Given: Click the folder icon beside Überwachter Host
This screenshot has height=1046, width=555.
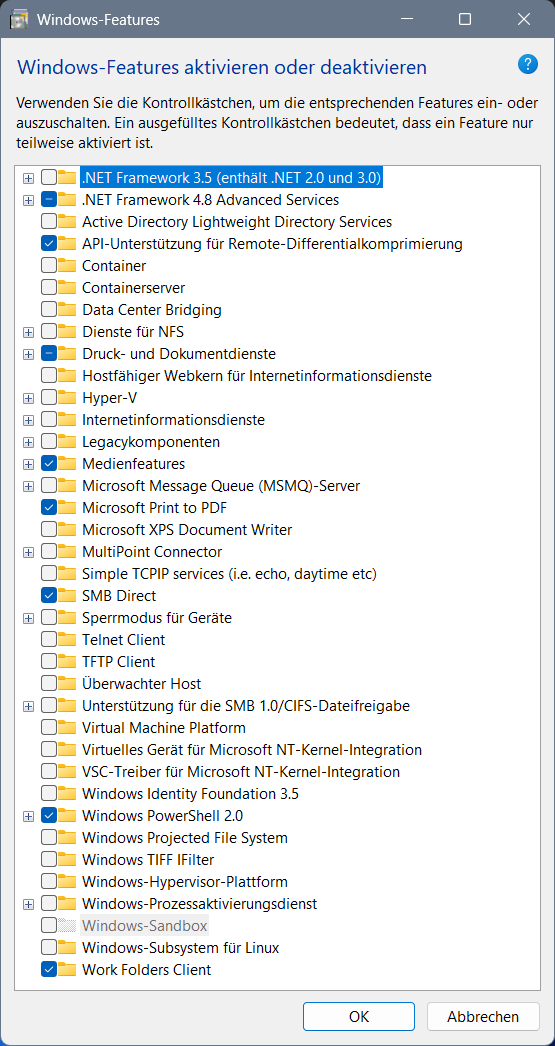Looking at the screenshot, I should point(67,684).
